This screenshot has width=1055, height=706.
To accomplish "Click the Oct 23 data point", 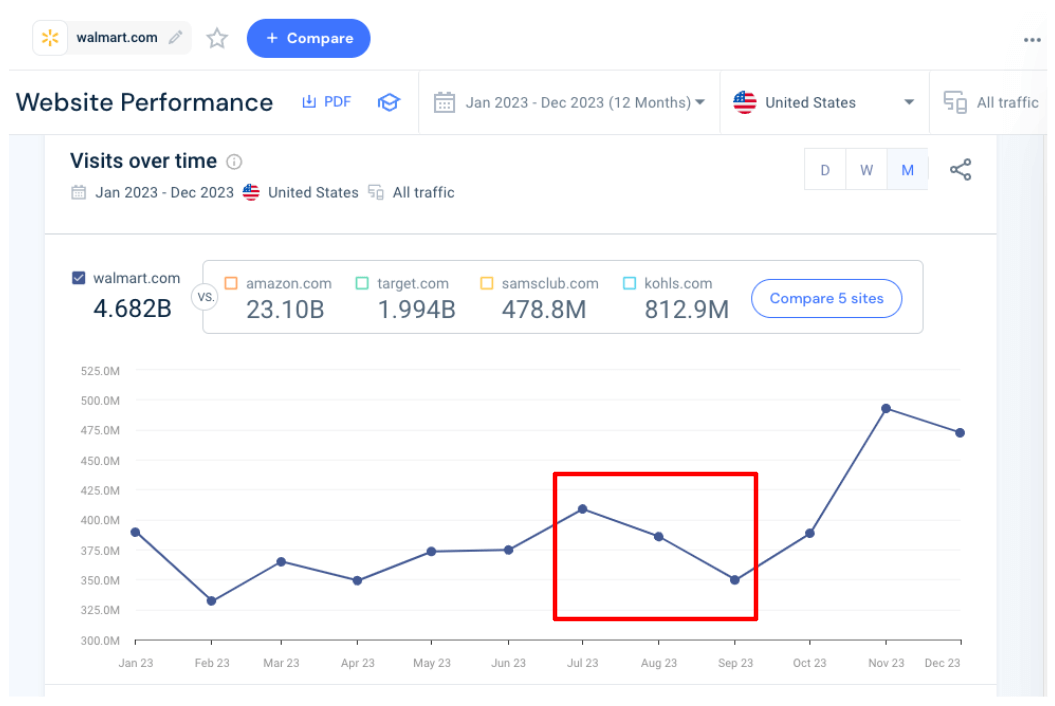I will [810, 533].
